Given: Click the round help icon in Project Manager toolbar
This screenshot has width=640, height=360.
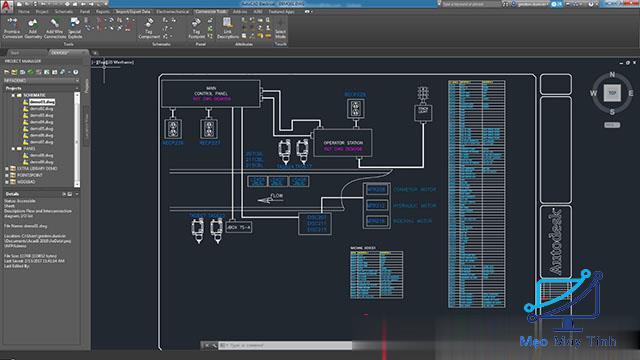Looking at the screenshot, I should pyautogui.click(x=76, y=72).
